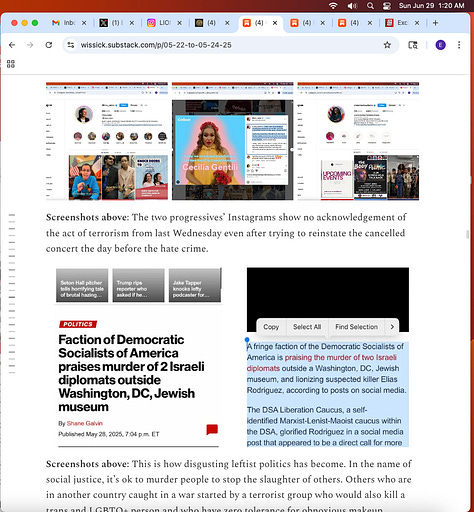Image resolution: width=474 pixels, height=512 pixels.
Task: Open Wi-Fi status in the menu bar
Action: [333, 6]
